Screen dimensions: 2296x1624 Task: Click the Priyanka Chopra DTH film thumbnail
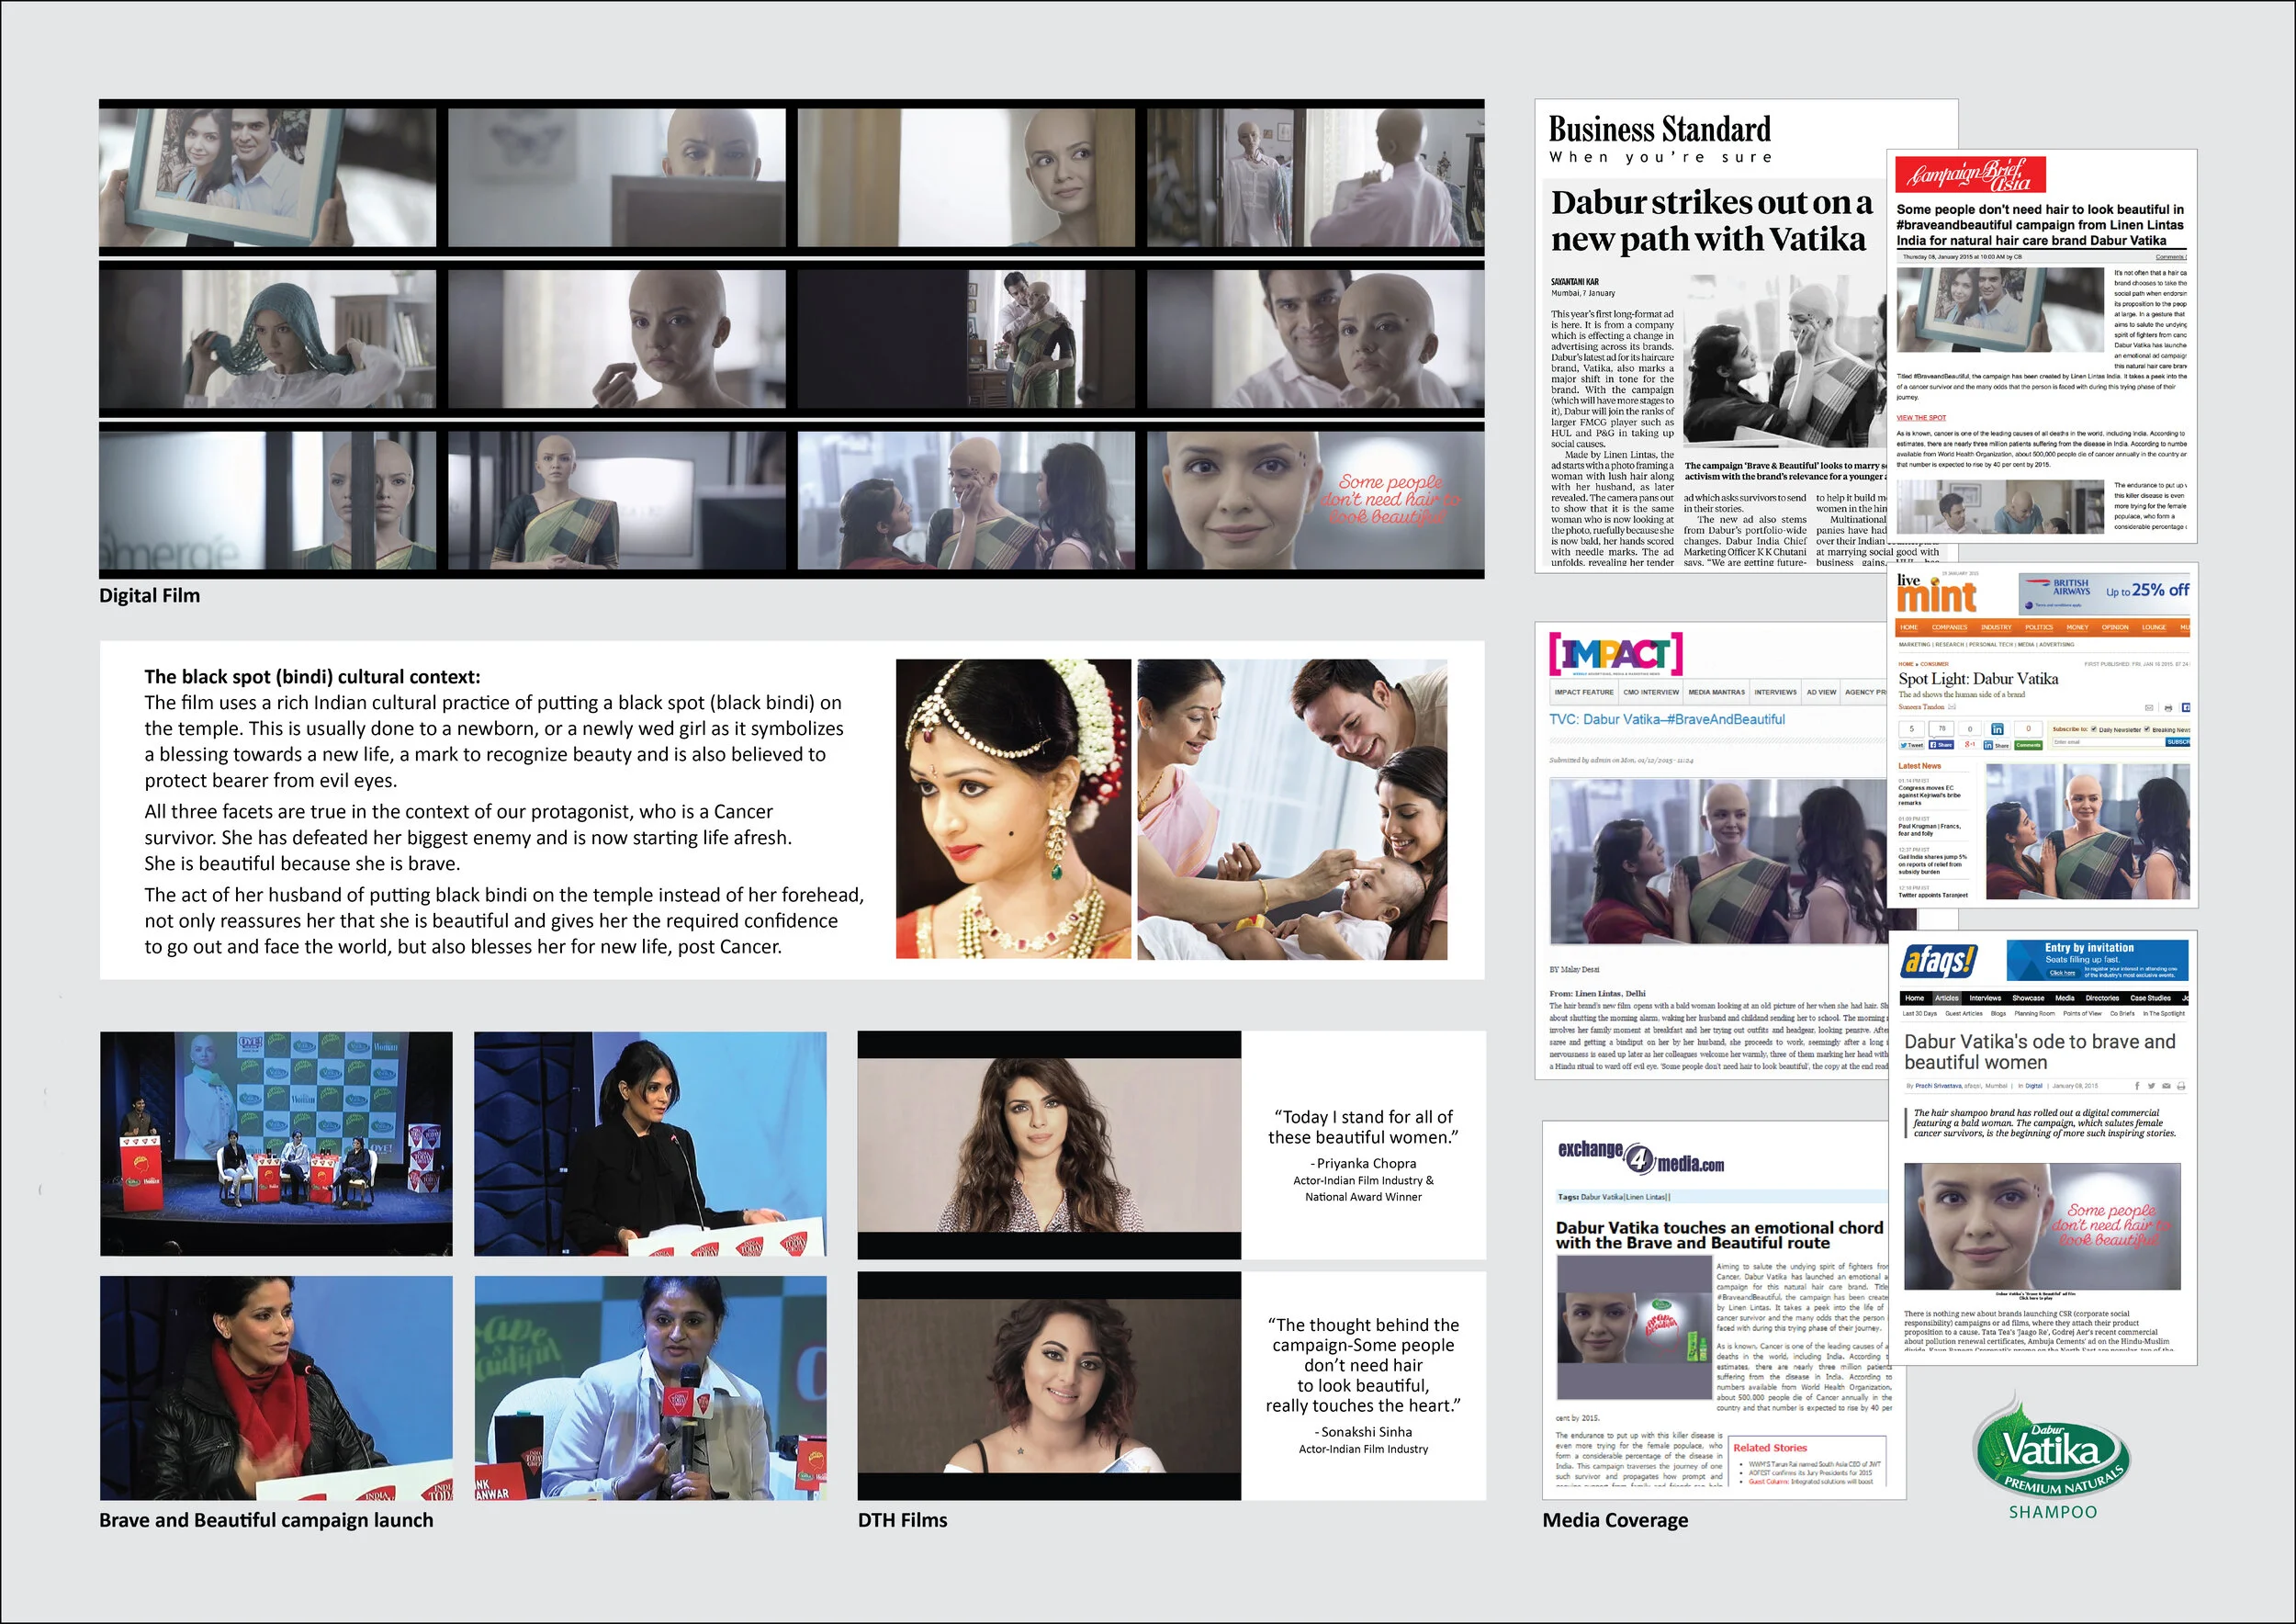[x=1048, y=1145]
